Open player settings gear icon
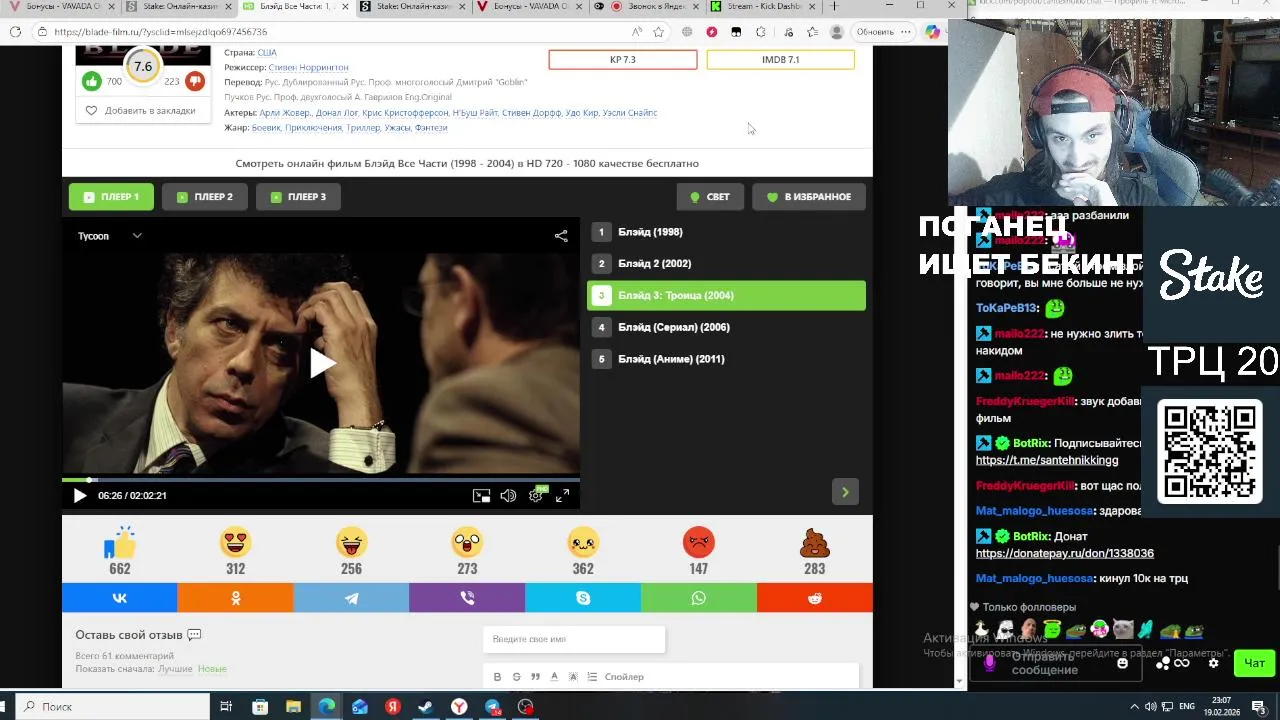This screenshot has width=1280, height=720. point(536,495)
